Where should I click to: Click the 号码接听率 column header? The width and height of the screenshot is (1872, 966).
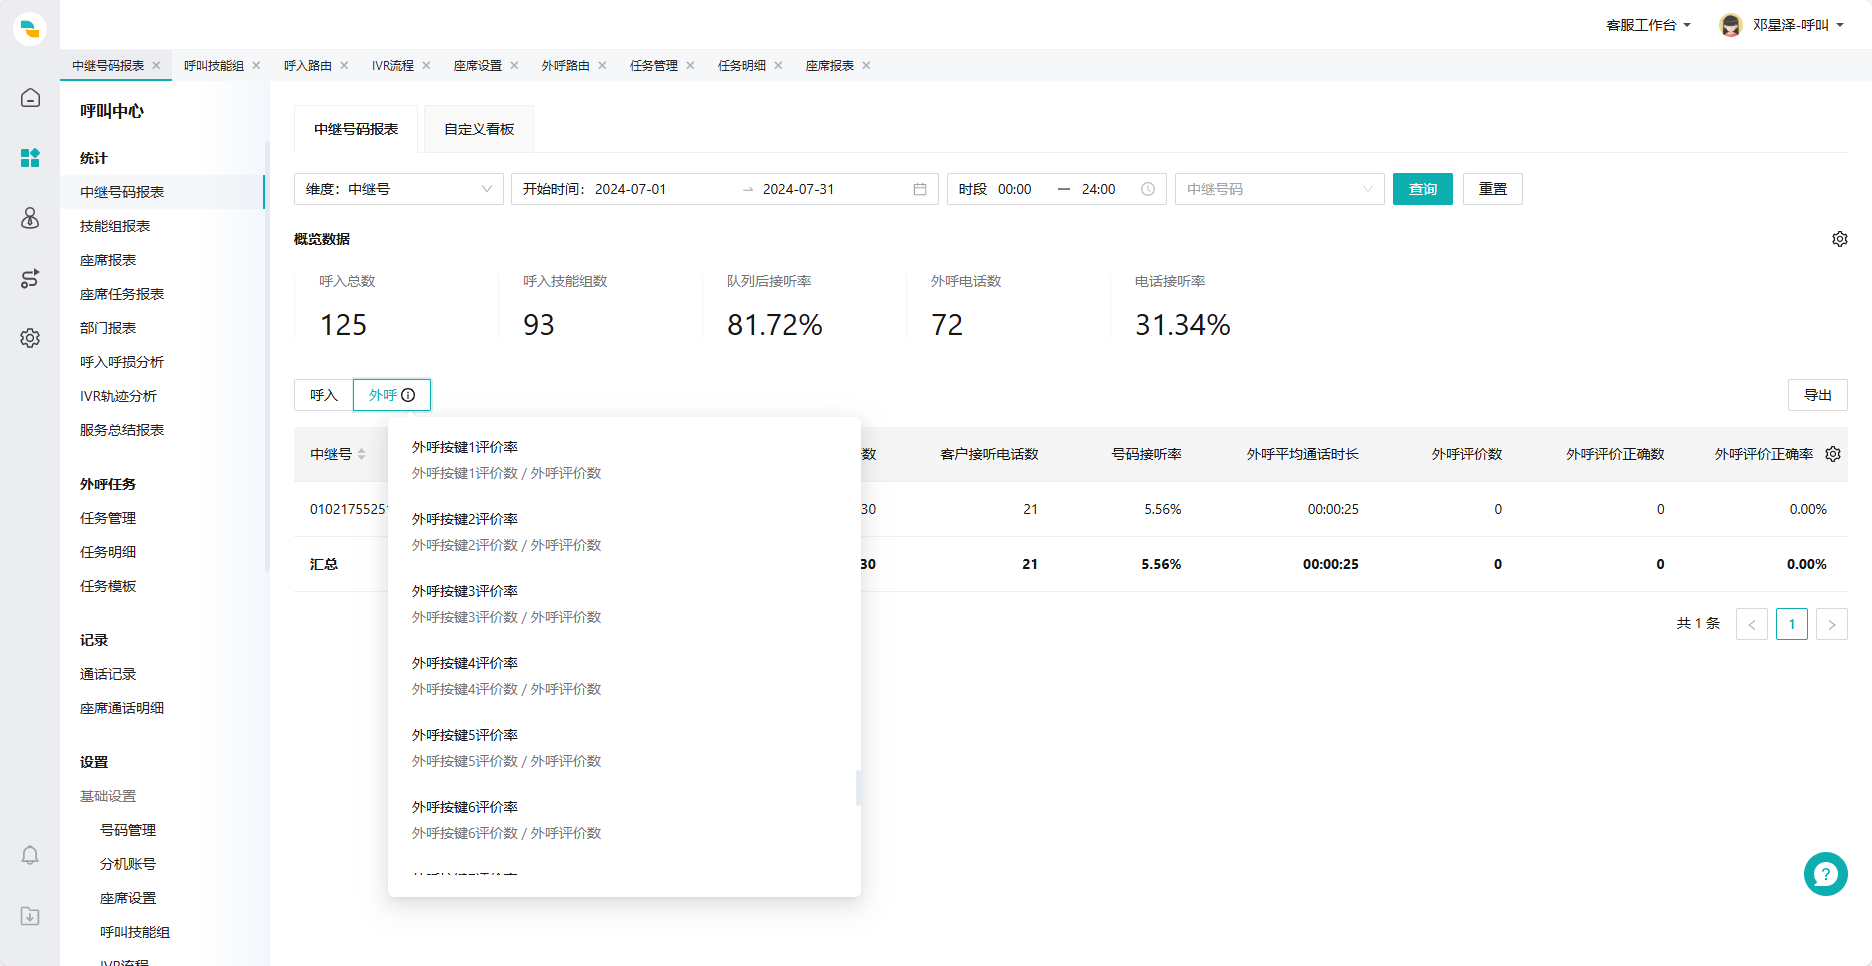click(1147, 454)
